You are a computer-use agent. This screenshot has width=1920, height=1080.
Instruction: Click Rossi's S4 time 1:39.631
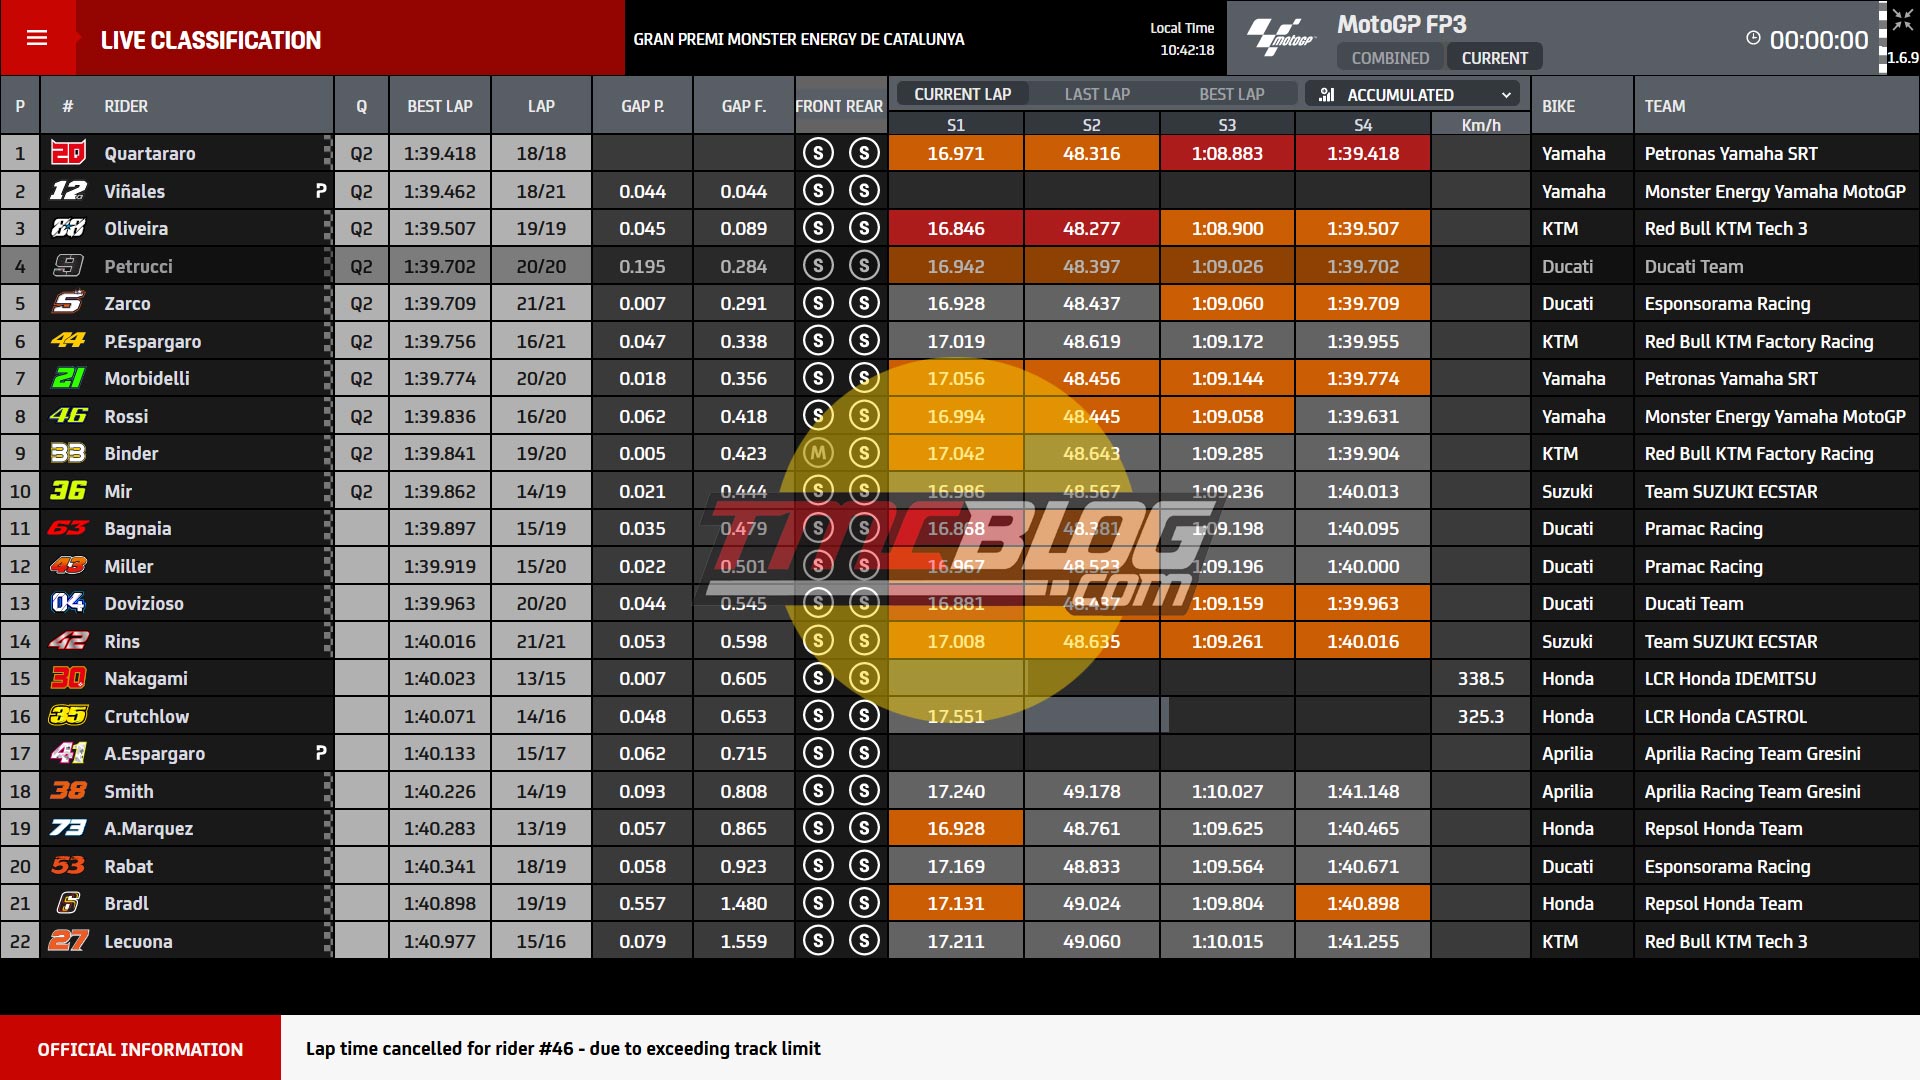[1363, 416]
